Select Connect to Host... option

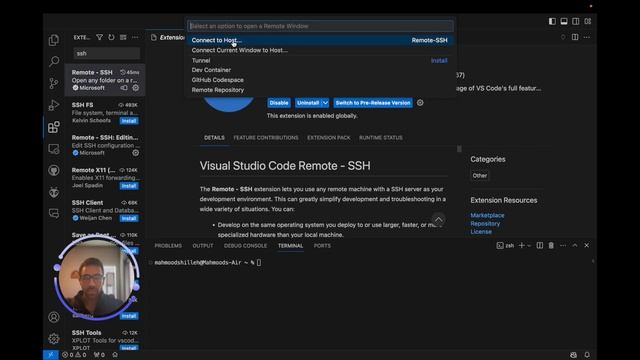point(320,40)
